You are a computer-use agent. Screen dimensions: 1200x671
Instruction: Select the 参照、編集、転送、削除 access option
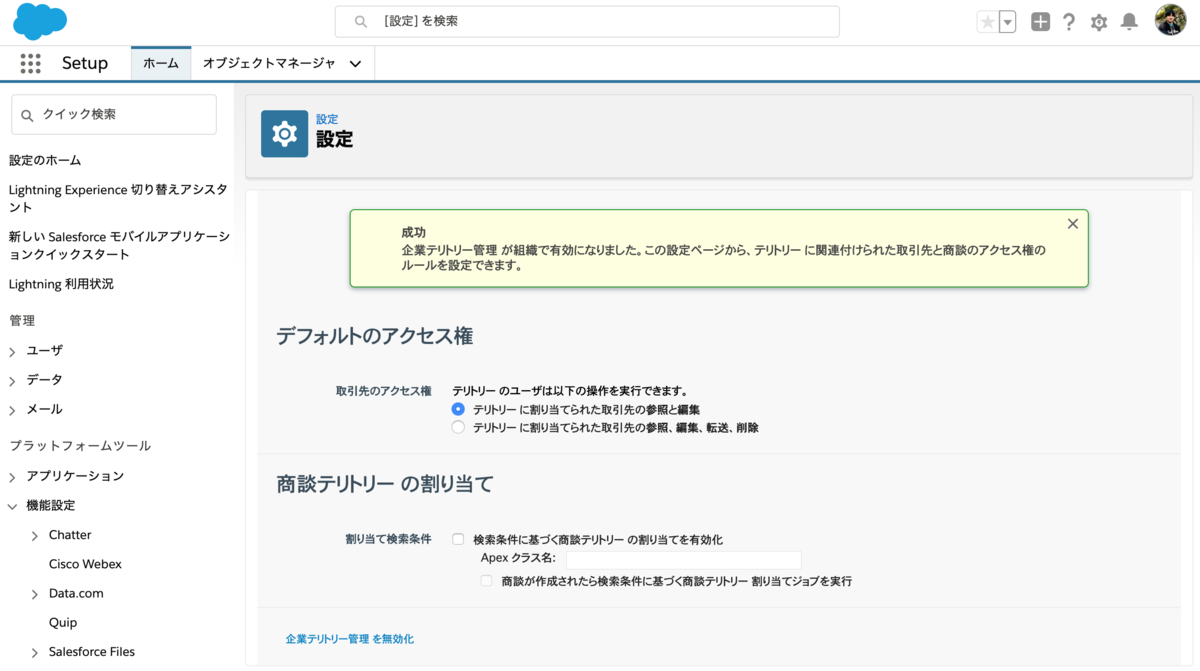click(x=458, y=426)
